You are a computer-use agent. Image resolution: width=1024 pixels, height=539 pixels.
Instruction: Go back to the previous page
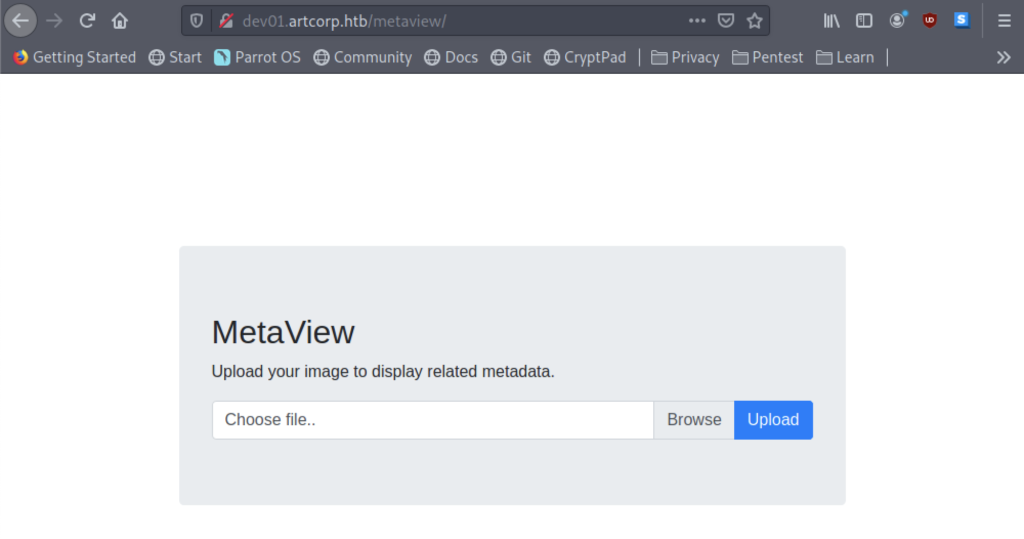coord(20,21)
